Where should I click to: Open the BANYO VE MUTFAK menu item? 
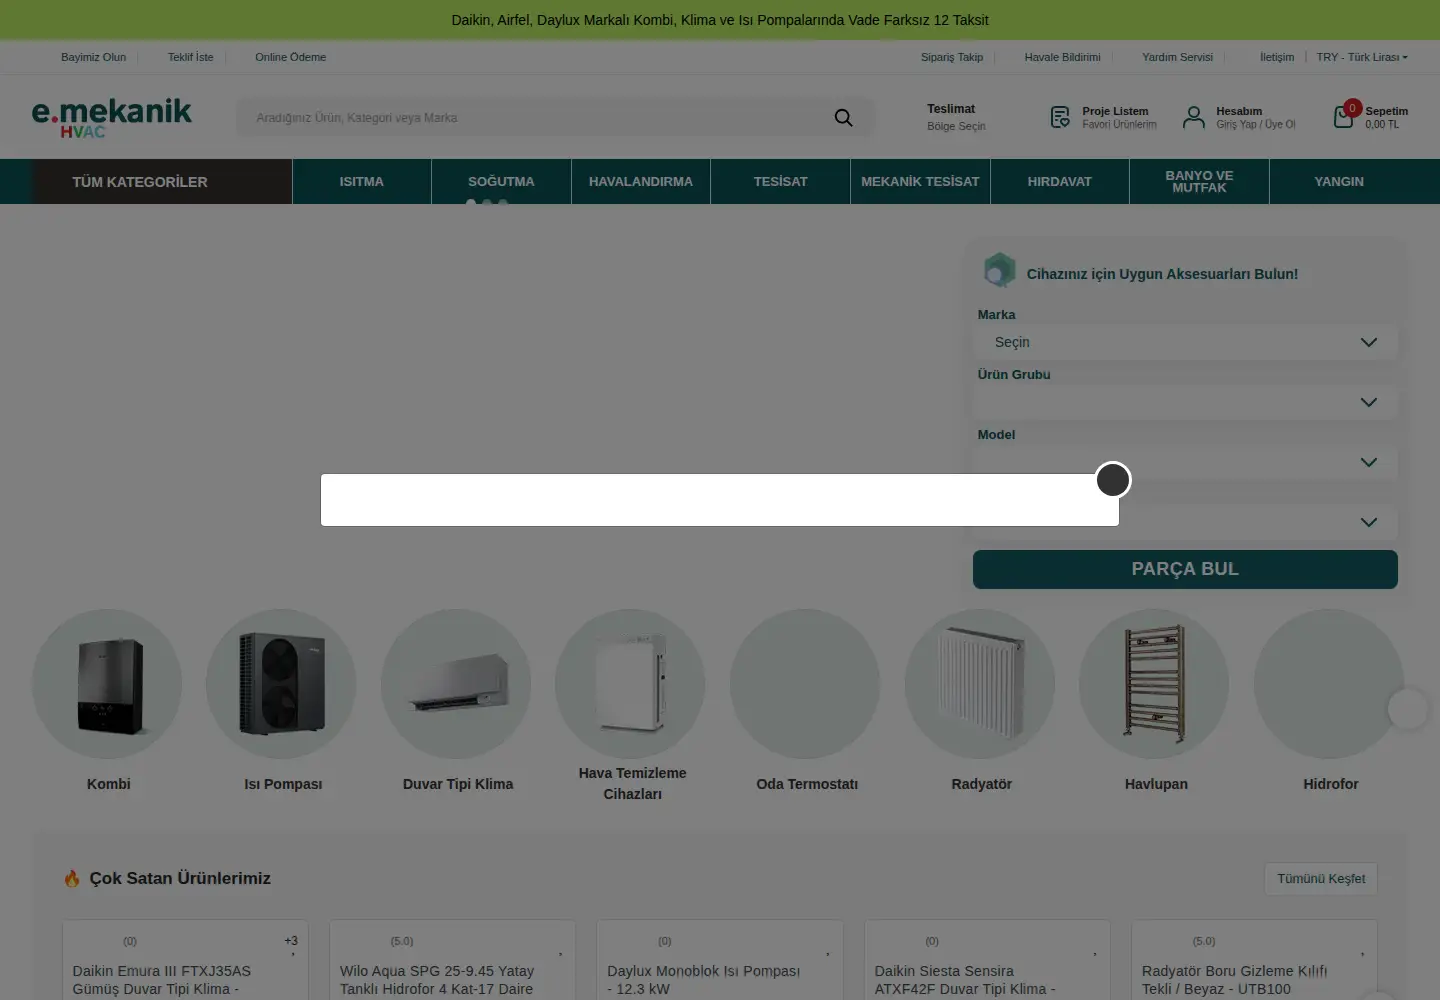(x=1199, y=181)
